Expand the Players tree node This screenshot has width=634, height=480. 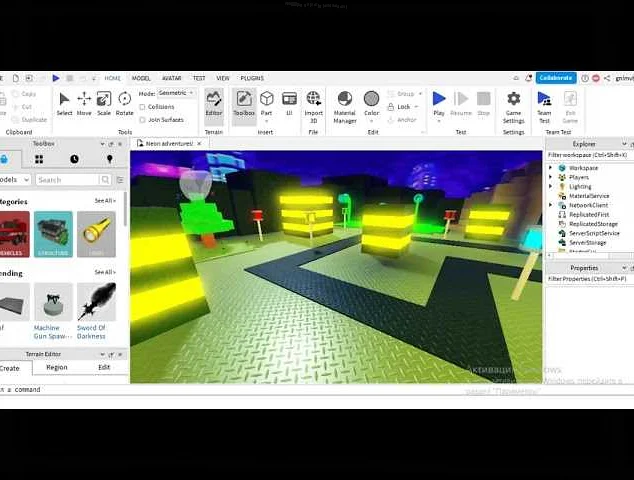pyautogui.click(x=550, y=177)
